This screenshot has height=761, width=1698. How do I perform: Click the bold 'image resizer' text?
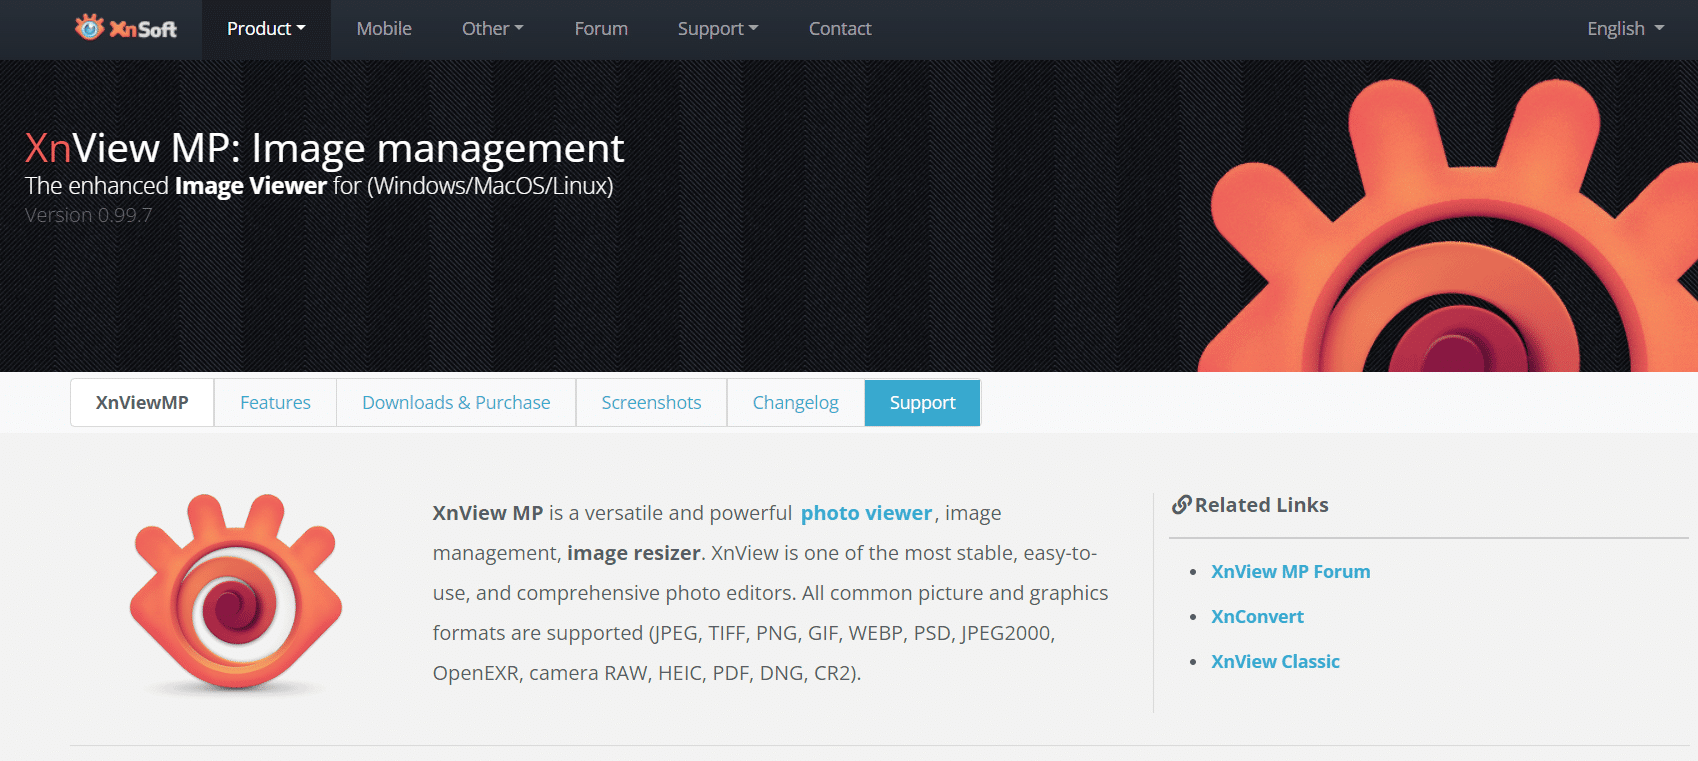coord(634,553)
